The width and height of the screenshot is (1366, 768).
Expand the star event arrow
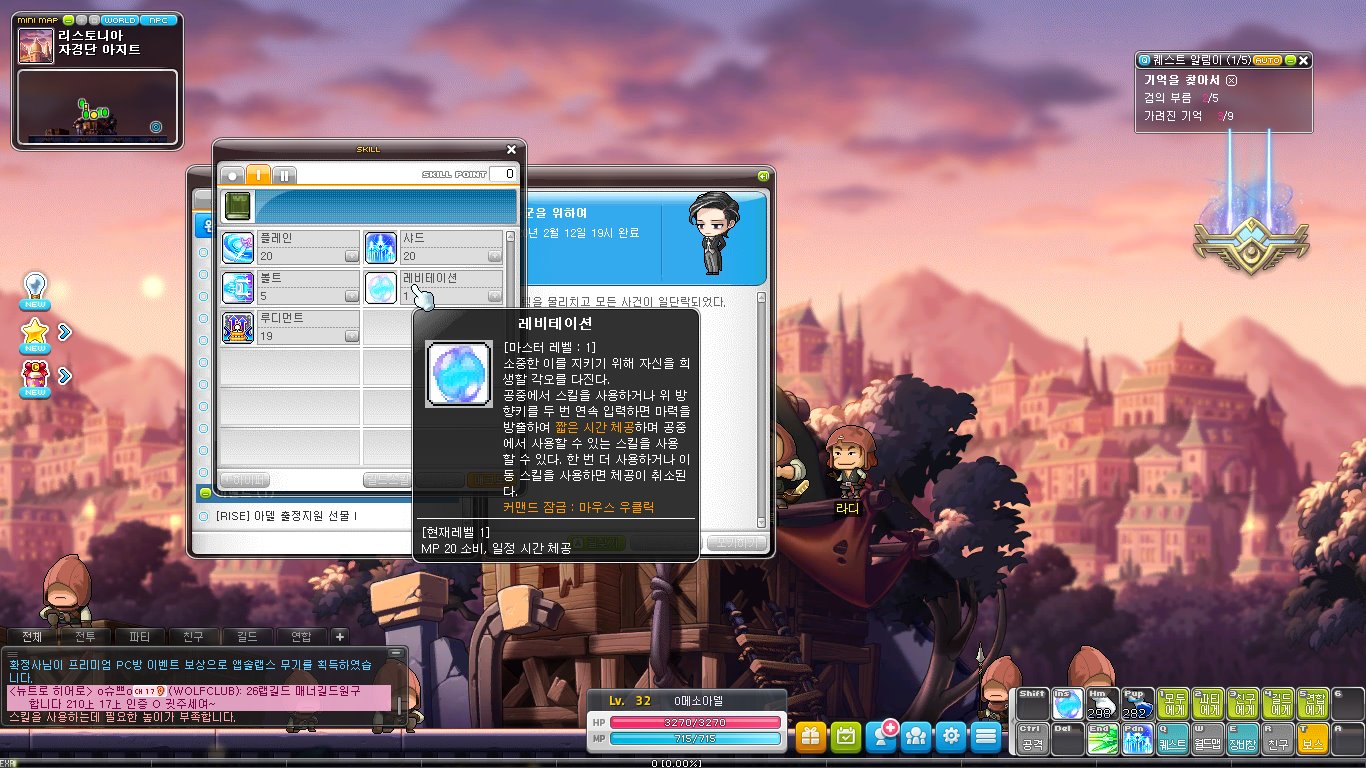coord(65,332)
